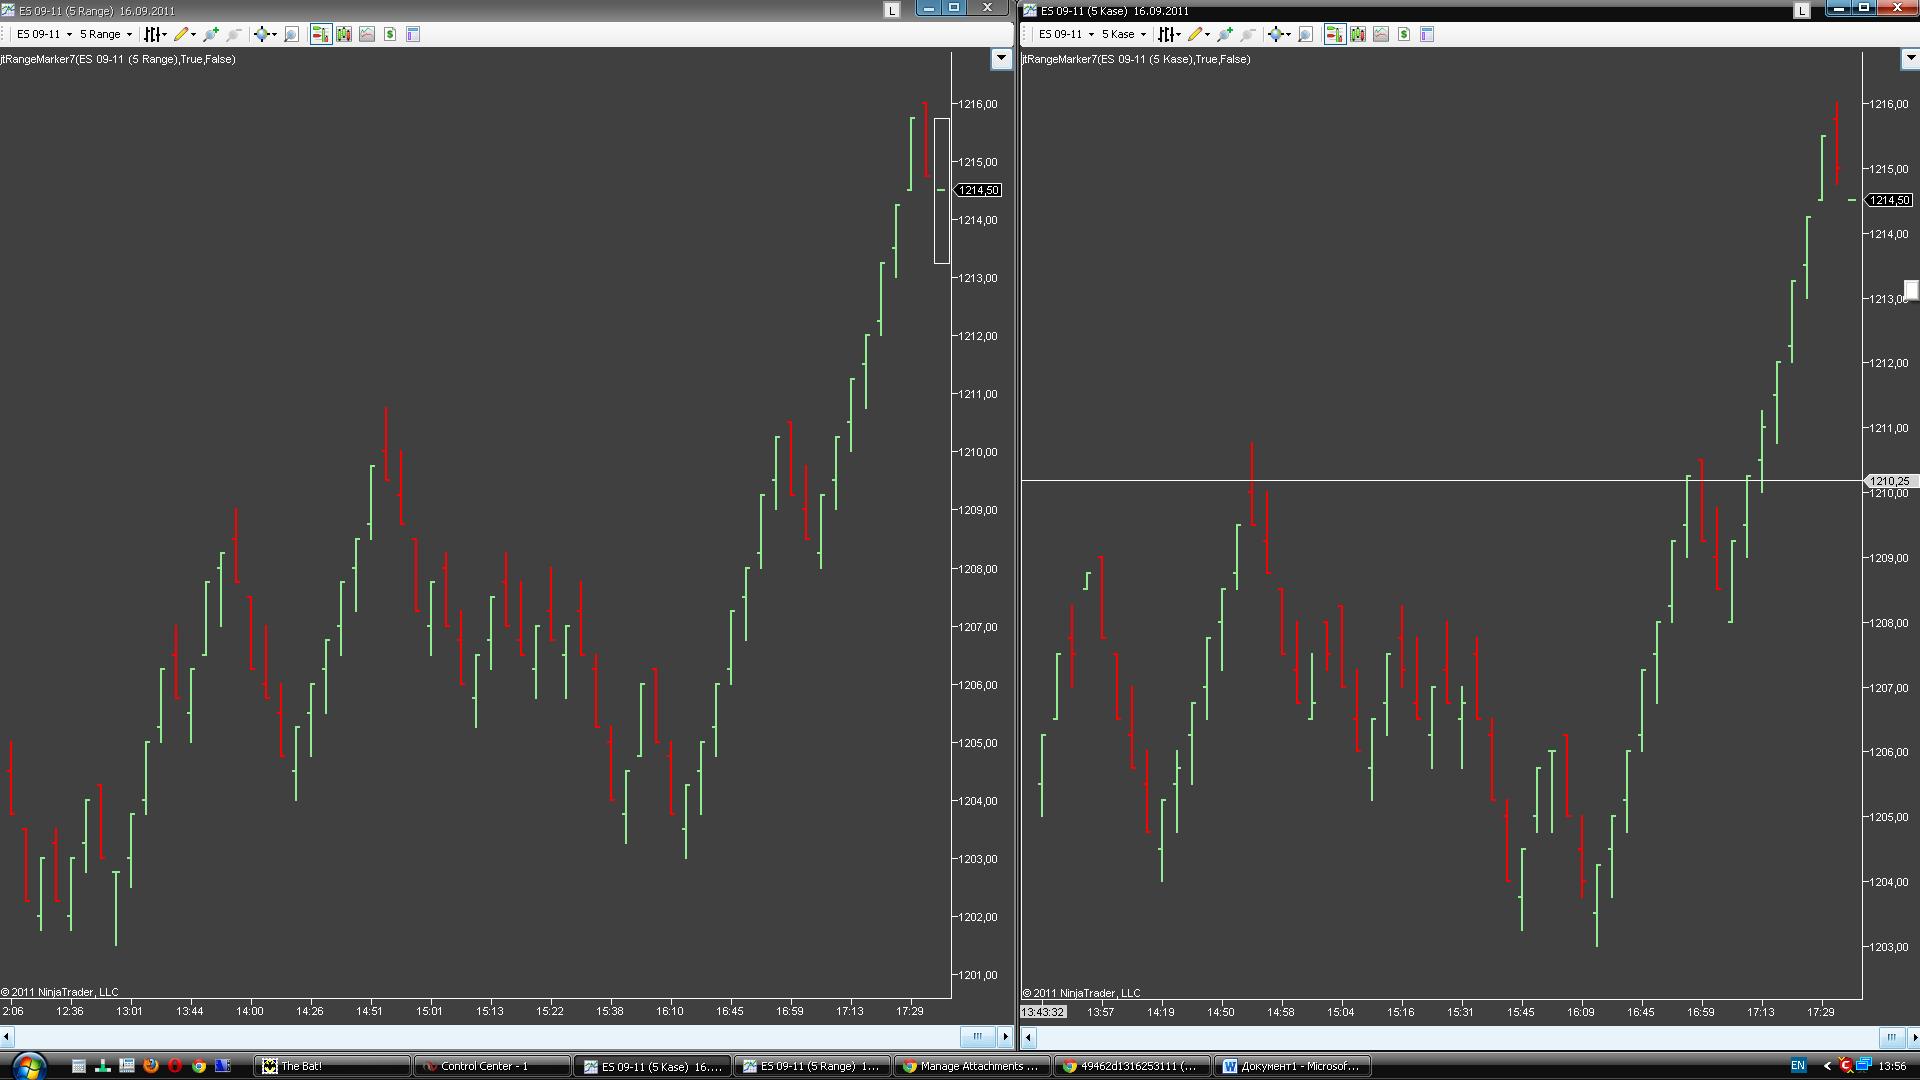Click the grey disconnect plug icon in Kase chart

coord(1248,34)
